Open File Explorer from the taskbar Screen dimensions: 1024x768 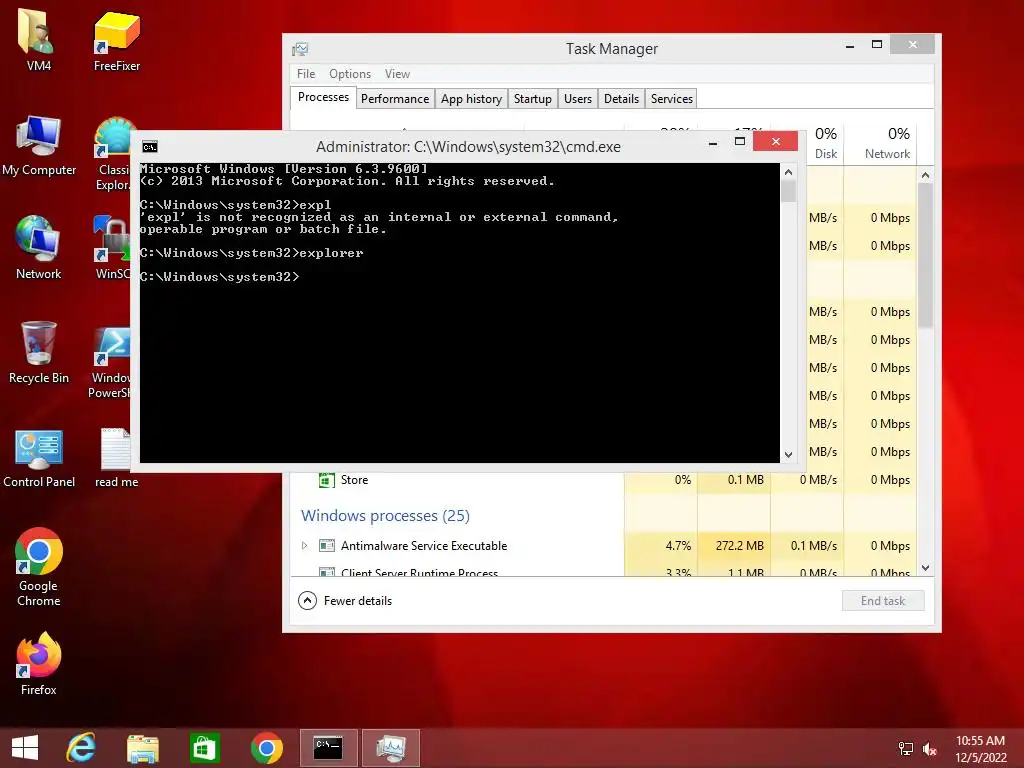point(142,748)
